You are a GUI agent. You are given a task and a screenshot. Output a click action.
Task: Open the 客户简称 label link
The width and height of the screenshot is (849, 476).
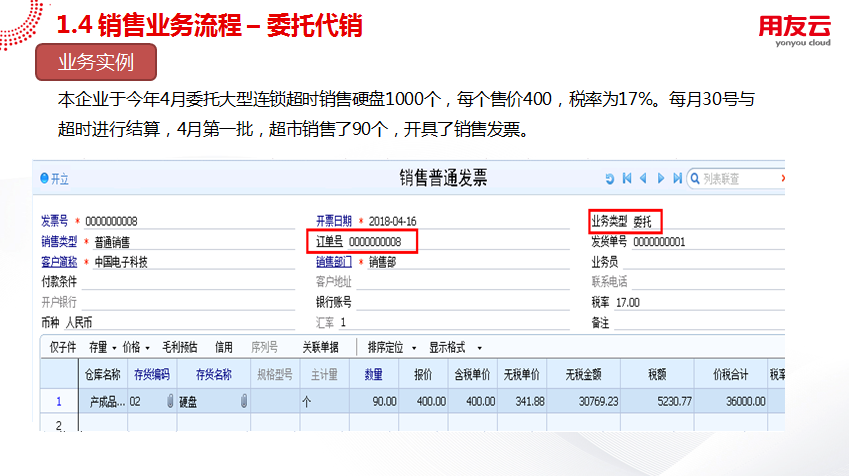59,262
